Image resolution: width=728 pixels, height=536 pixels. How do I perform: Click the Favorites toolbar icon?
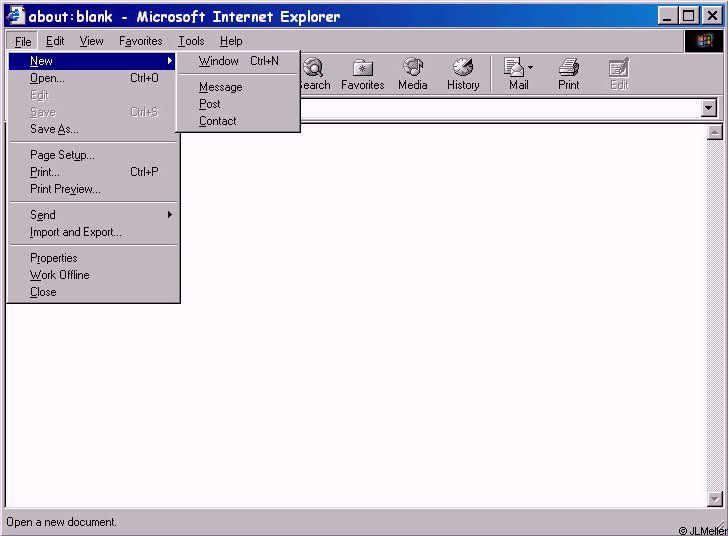363,68
